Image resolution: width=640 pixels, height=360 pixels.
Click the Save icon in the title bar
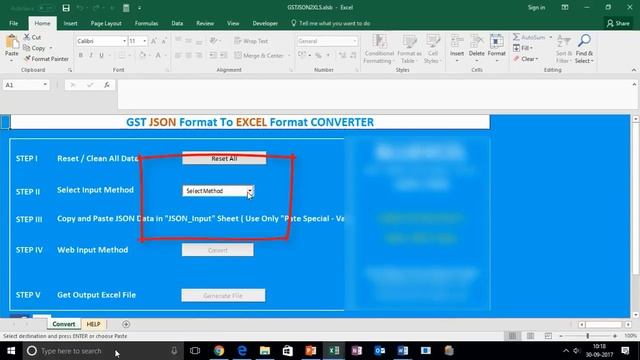(66, 8)
